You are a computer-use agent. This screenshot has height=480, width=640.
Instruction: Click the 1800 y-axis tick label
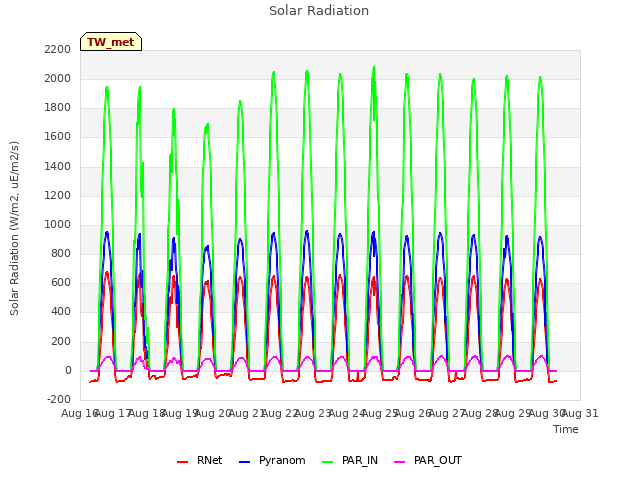click(x=58, y=108)
